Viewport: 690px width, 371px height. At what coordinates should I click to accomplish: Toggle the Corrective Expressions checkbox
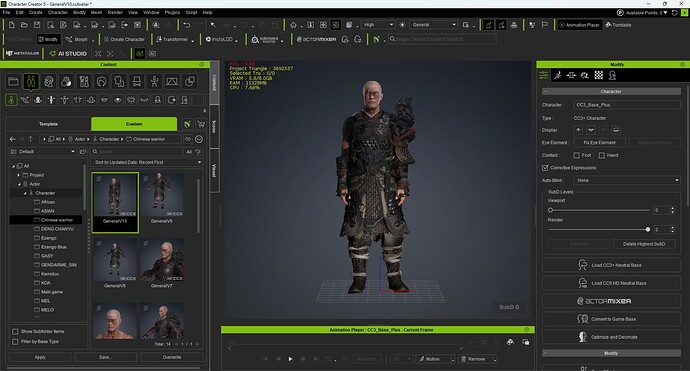pyautogui.click(x=545, y=168)
